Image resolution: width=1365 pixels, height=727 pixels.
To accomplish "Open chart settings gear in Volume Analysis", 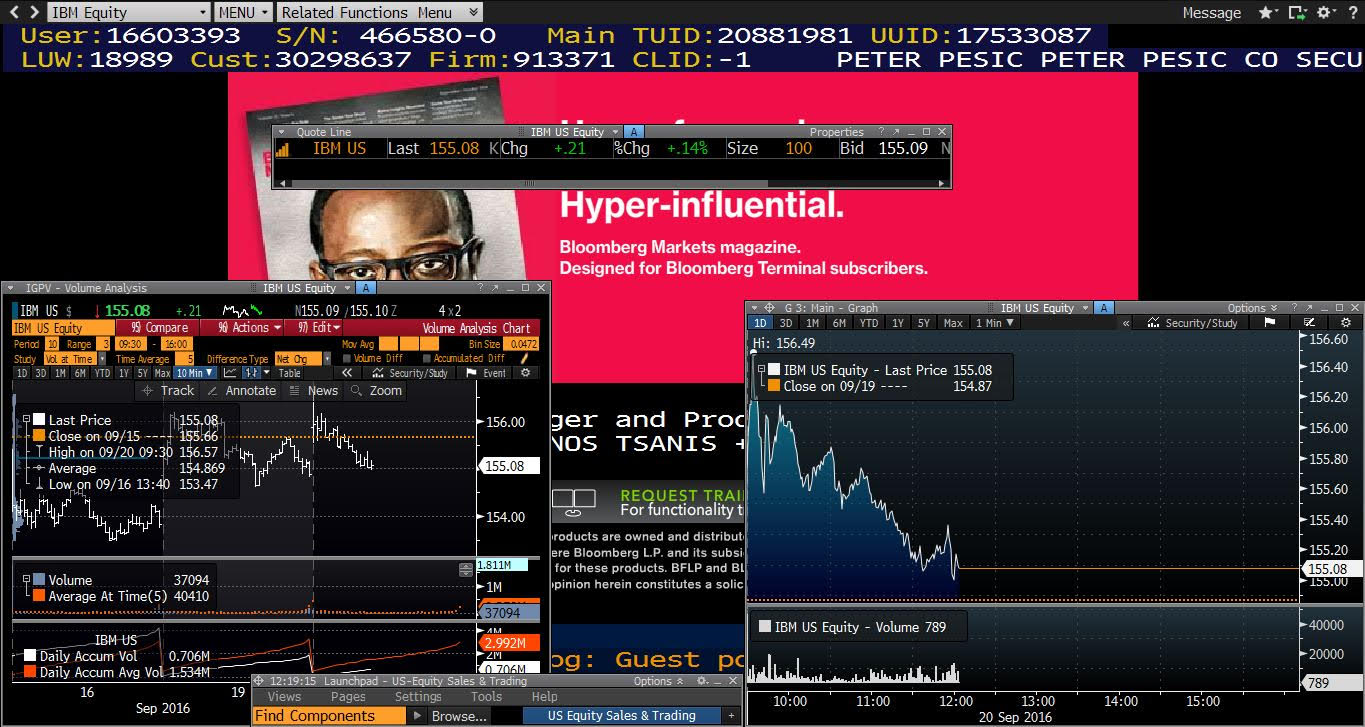I will click(527, 373).
